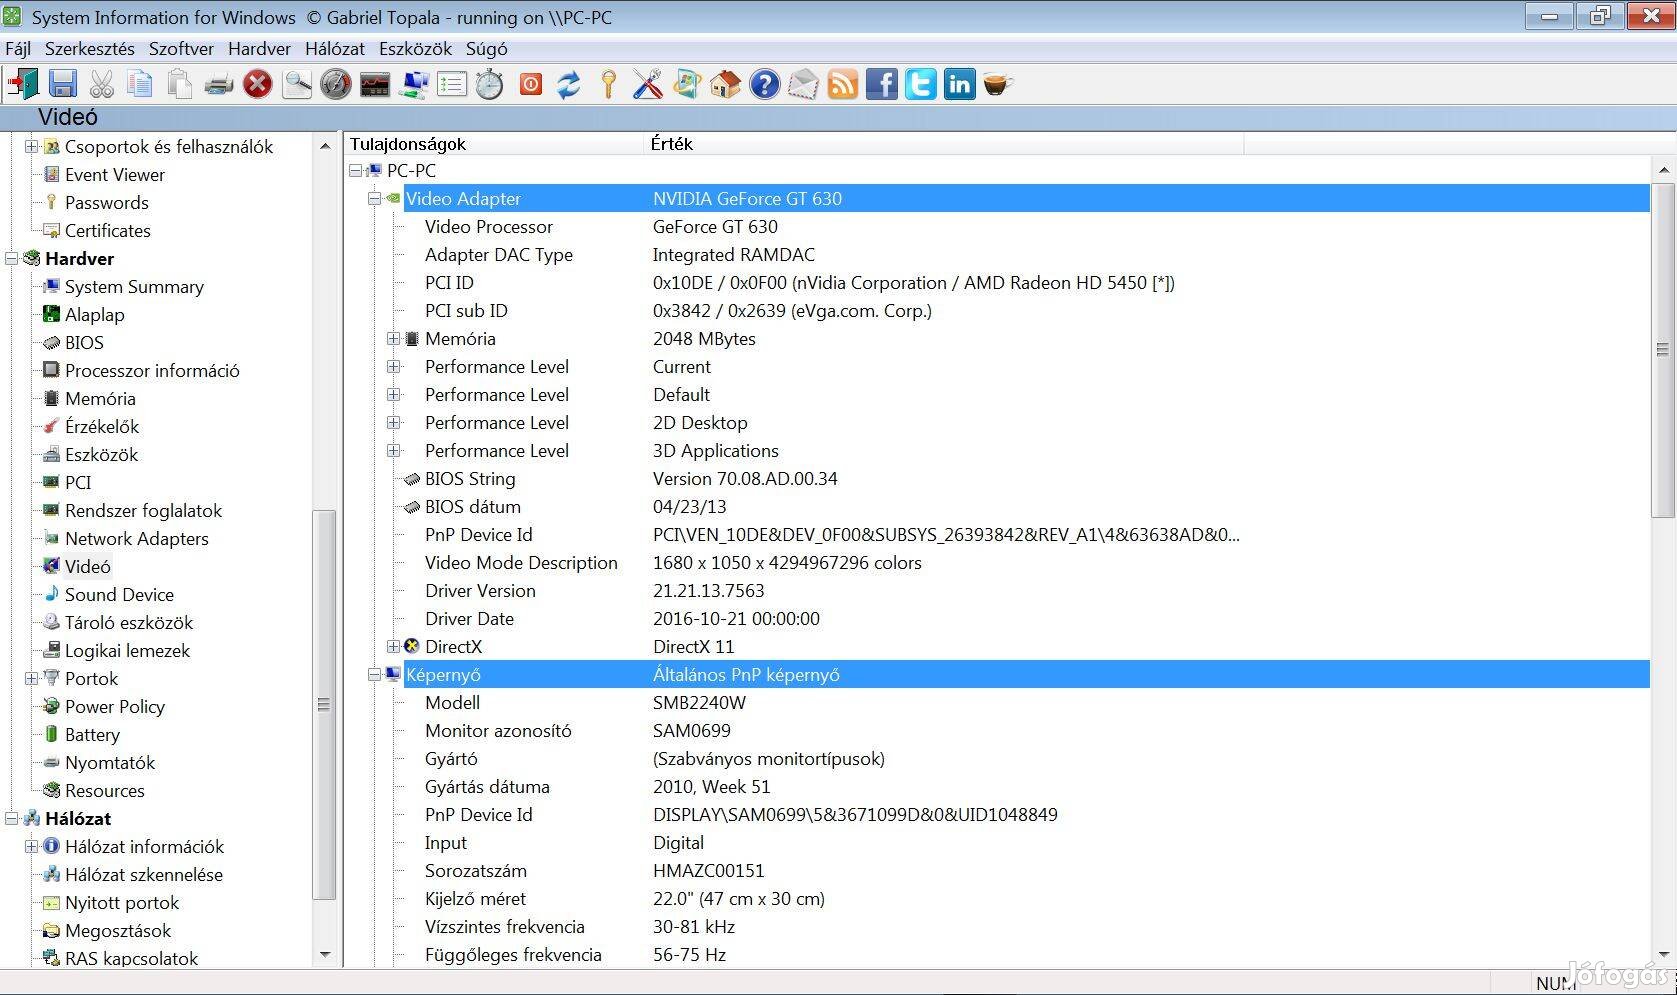Image resolution: width=1677 pixels, height=995 pixels.
Task: Expand the Memória 2048 MBytes row
Action: tap(393, 338)
